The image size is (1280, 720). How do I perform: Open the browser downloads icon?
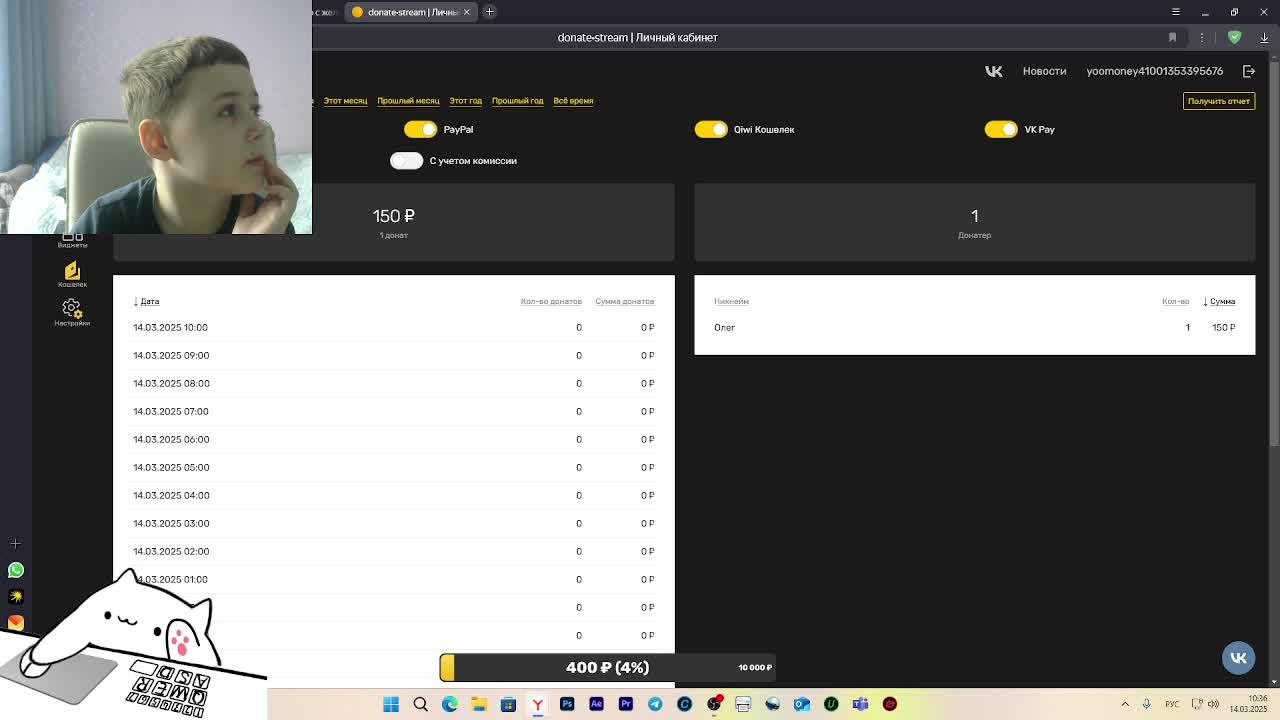click(x=1264, y=37)
